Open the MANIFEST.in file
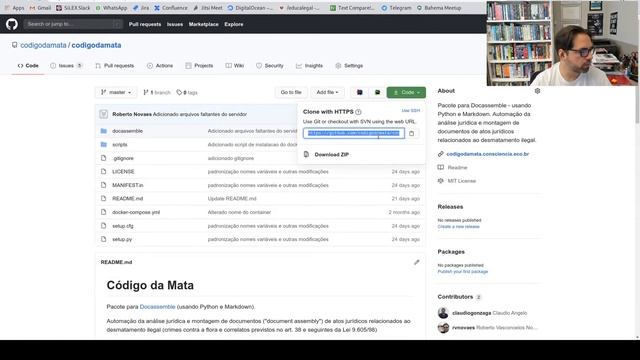 (128, 185)
